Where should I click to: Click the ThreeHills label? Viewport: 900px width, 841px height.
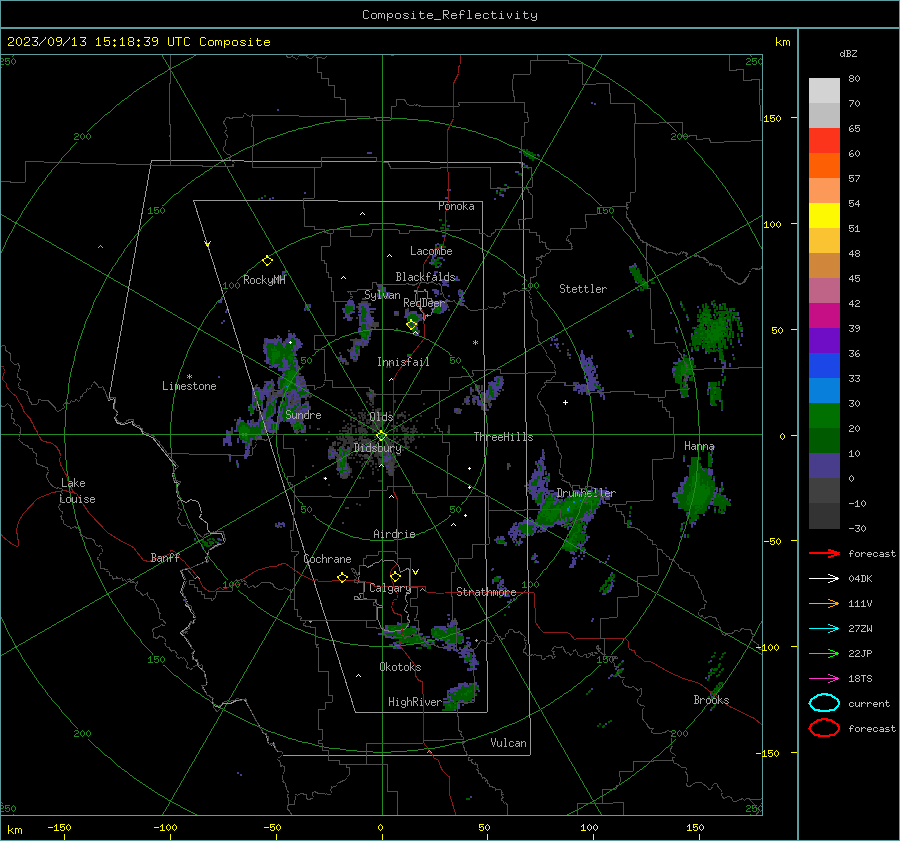point(503,437)
